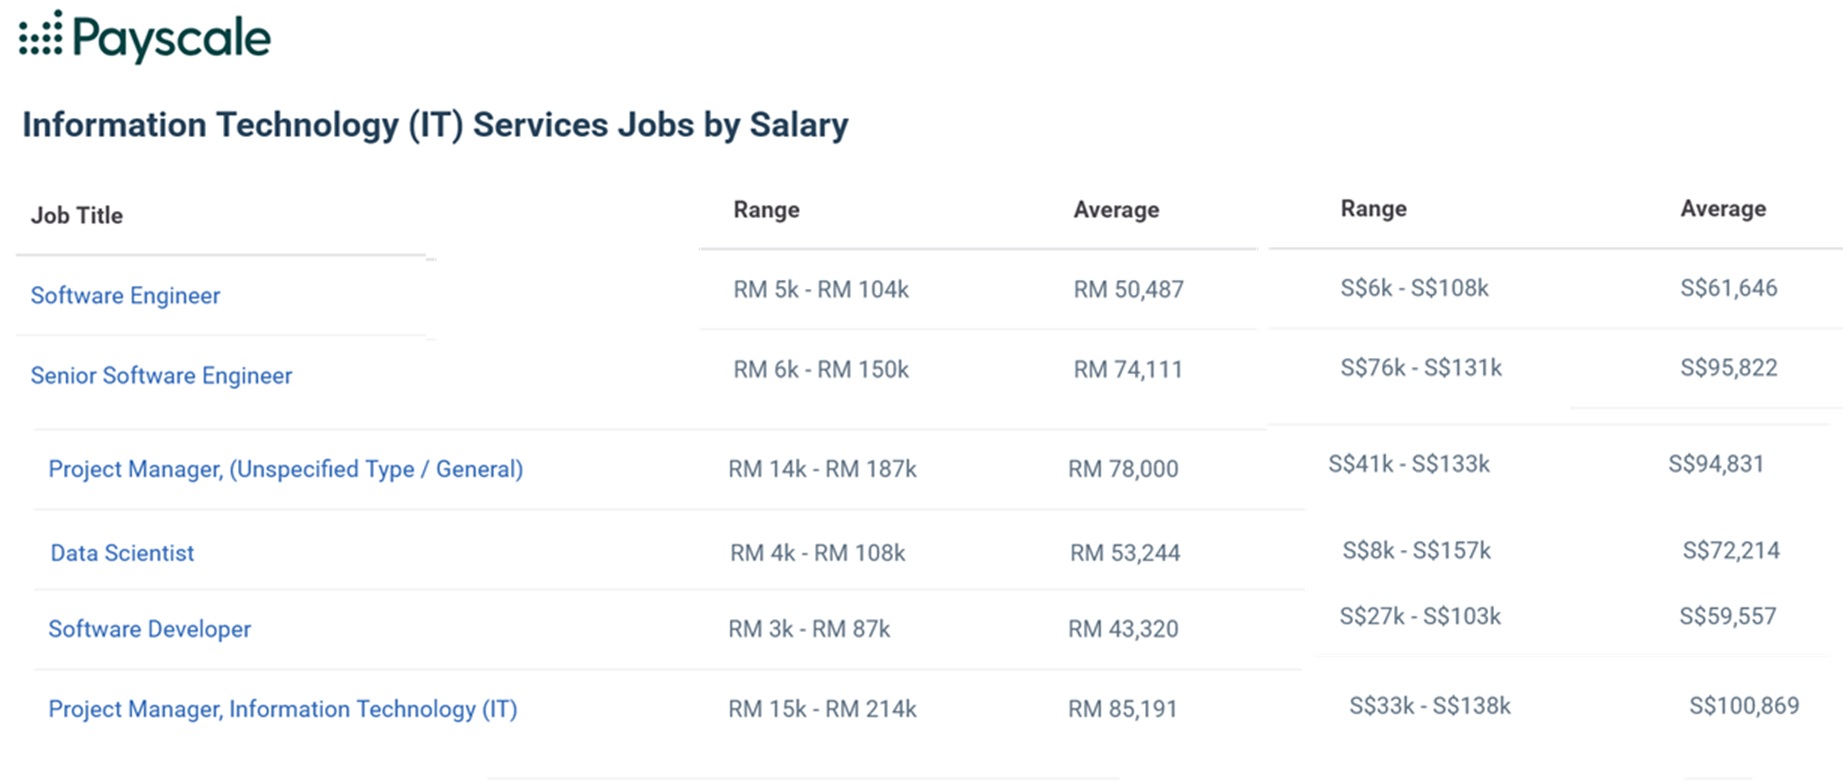Open Project Manager, Information Technology (IT) link

282,709
